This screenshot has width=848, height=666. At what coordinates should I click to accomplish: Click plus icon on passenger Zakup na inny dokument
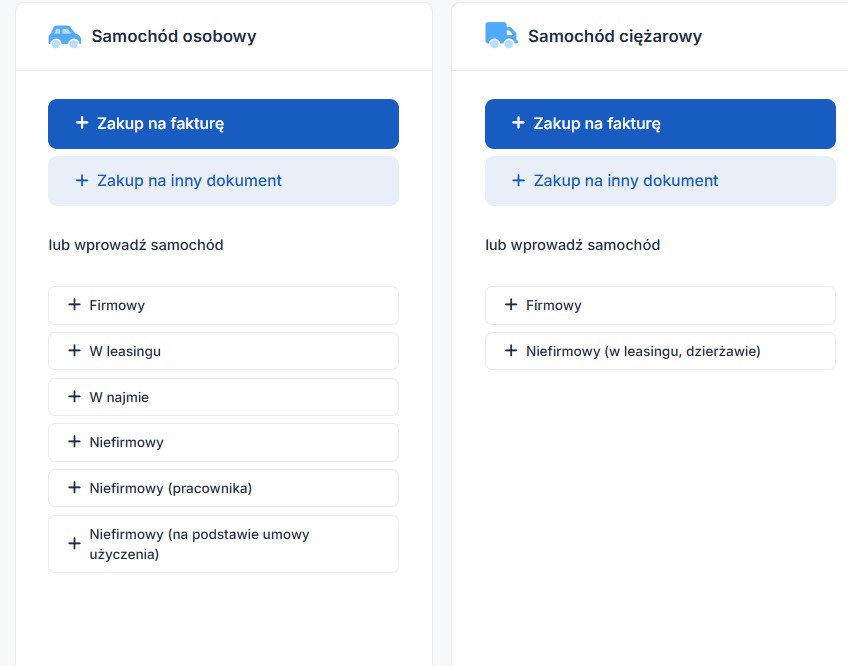(82, 180)
